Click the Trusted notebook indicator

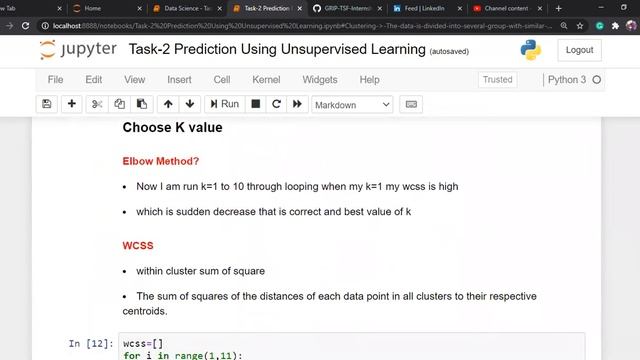click(x=497, y=80)
